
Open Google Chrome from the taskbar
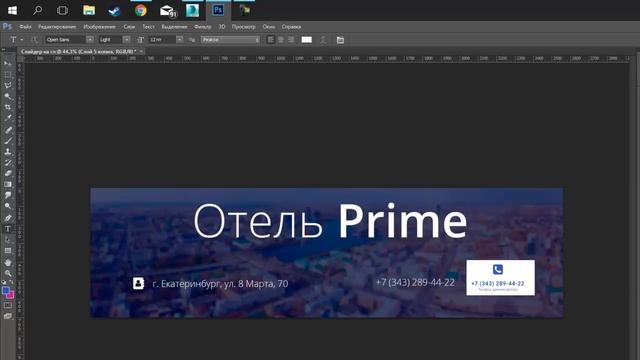(x=141, y=10)
